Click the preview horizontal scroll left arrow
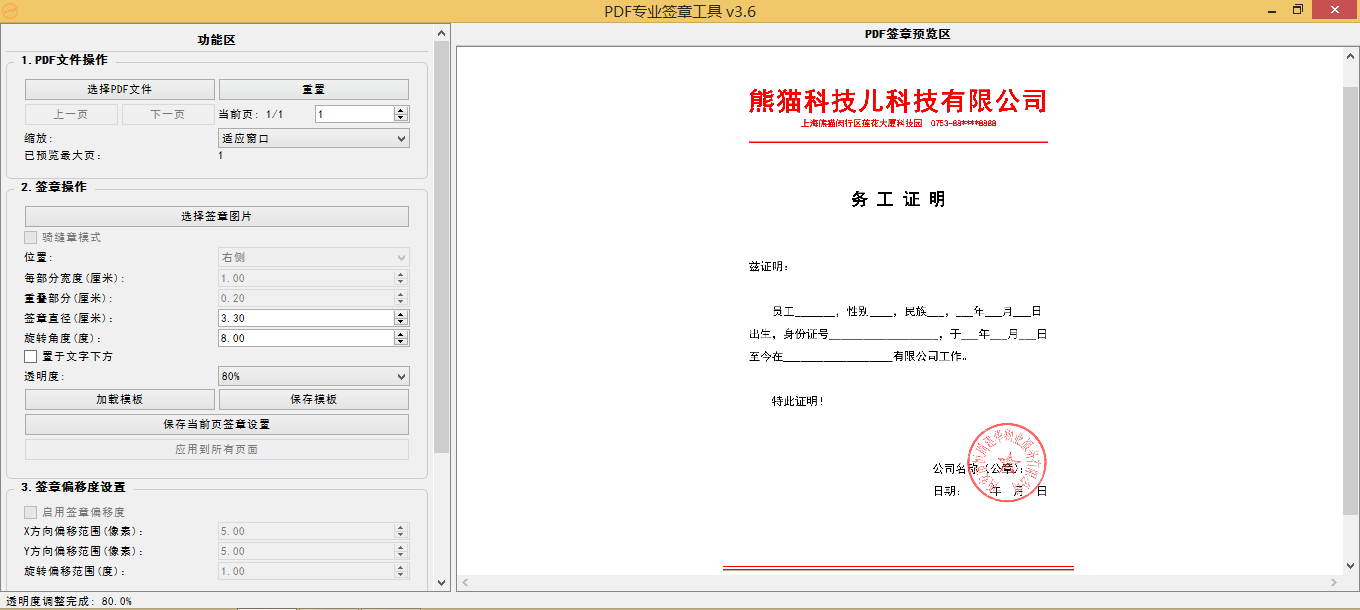Screen dimensions: 1360x610 [x=466, y=582]
